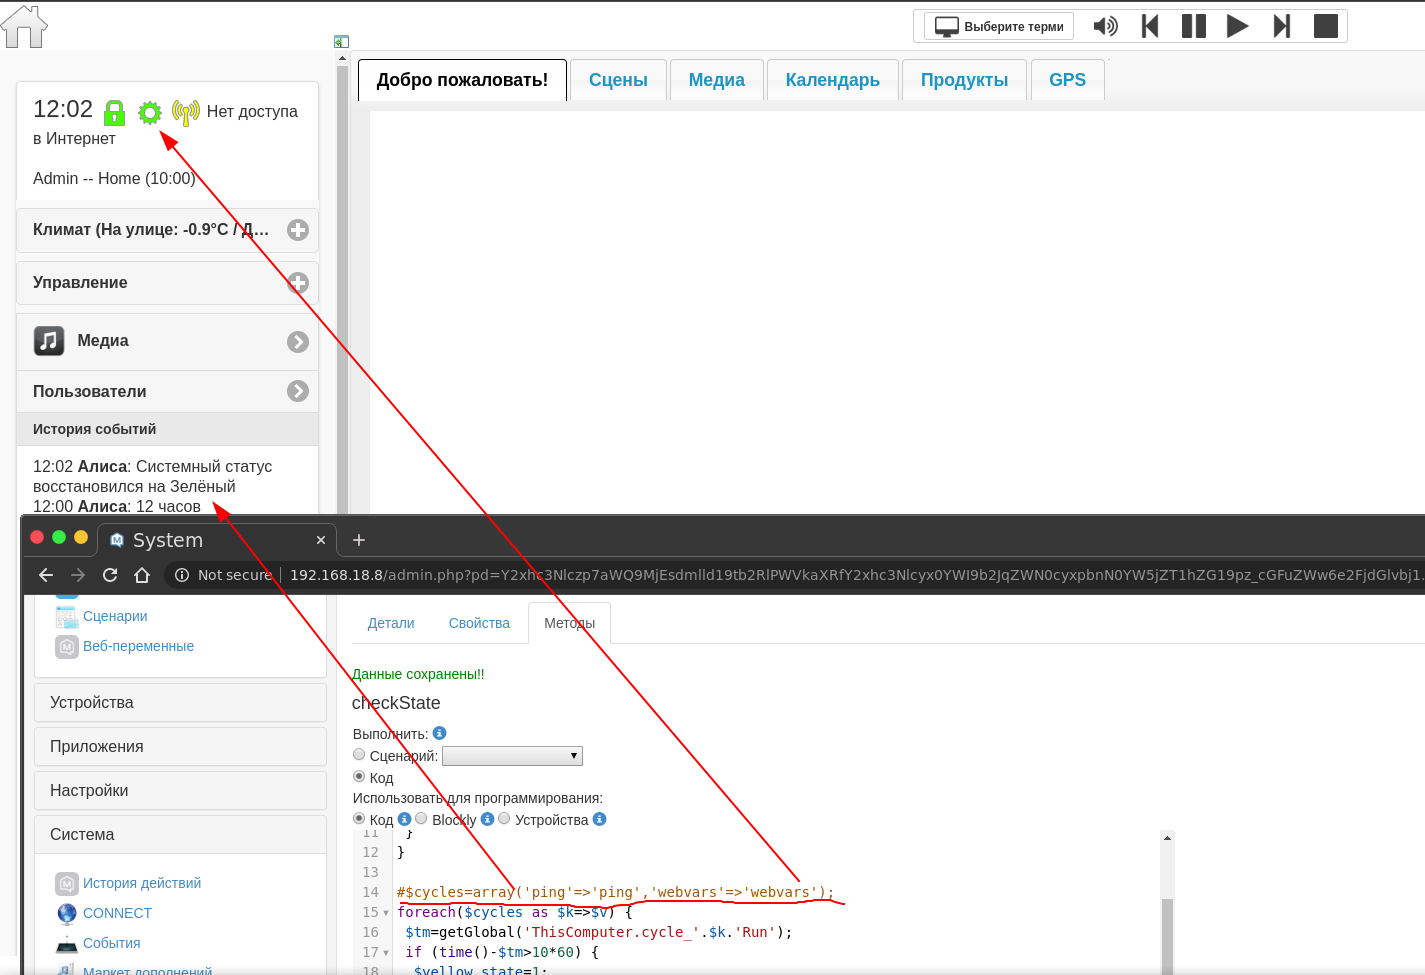Reload the System browser page

pos(110,575)
